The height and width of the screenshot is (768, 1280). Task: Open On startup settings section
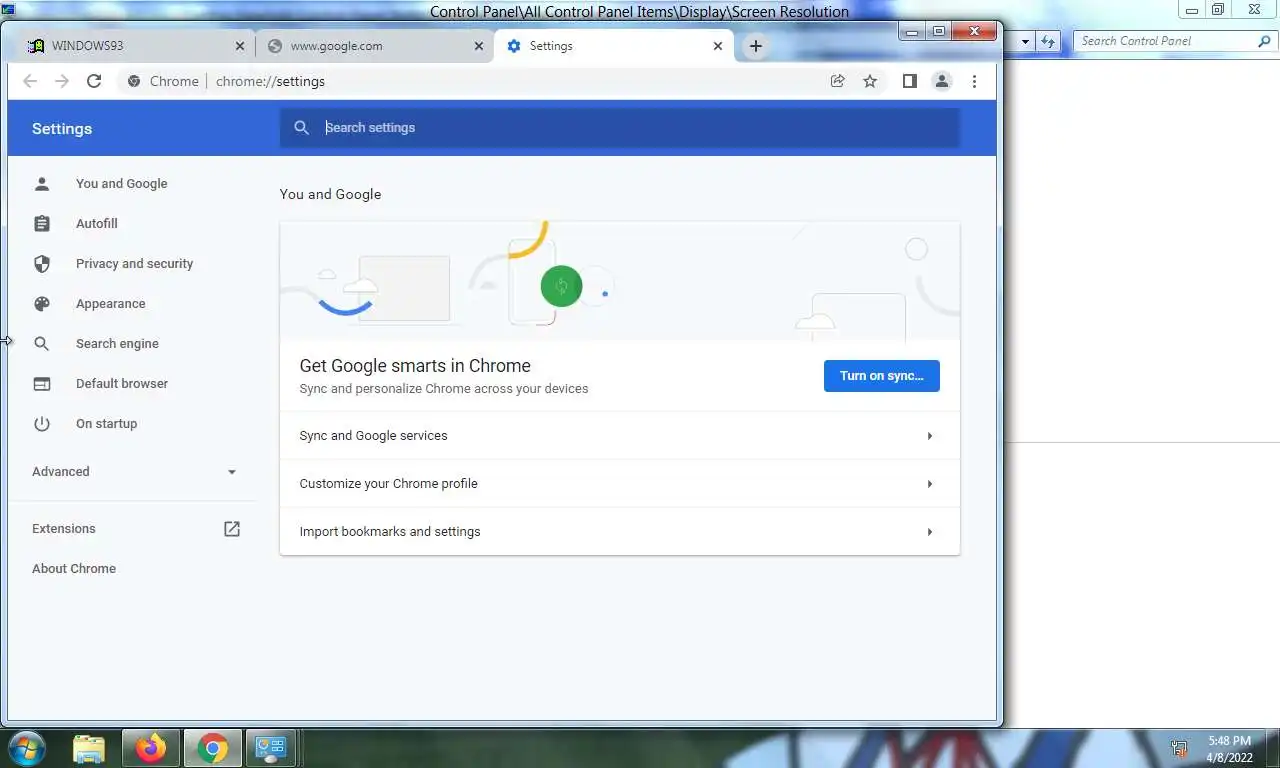(106, 424)
